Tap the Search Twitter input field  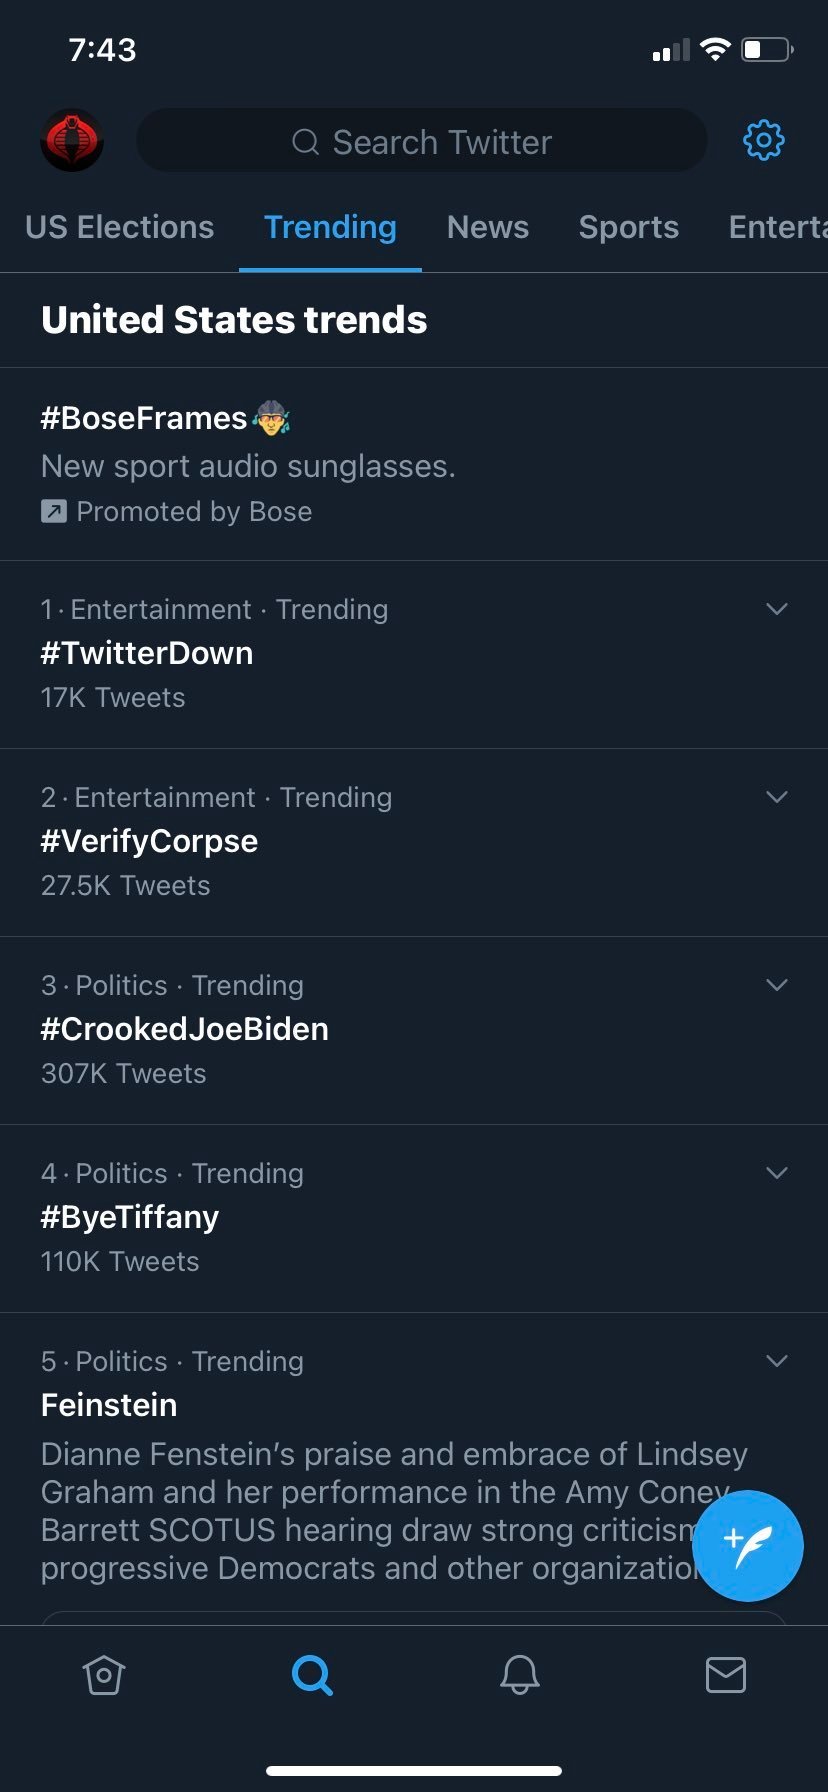pos(422,142)
